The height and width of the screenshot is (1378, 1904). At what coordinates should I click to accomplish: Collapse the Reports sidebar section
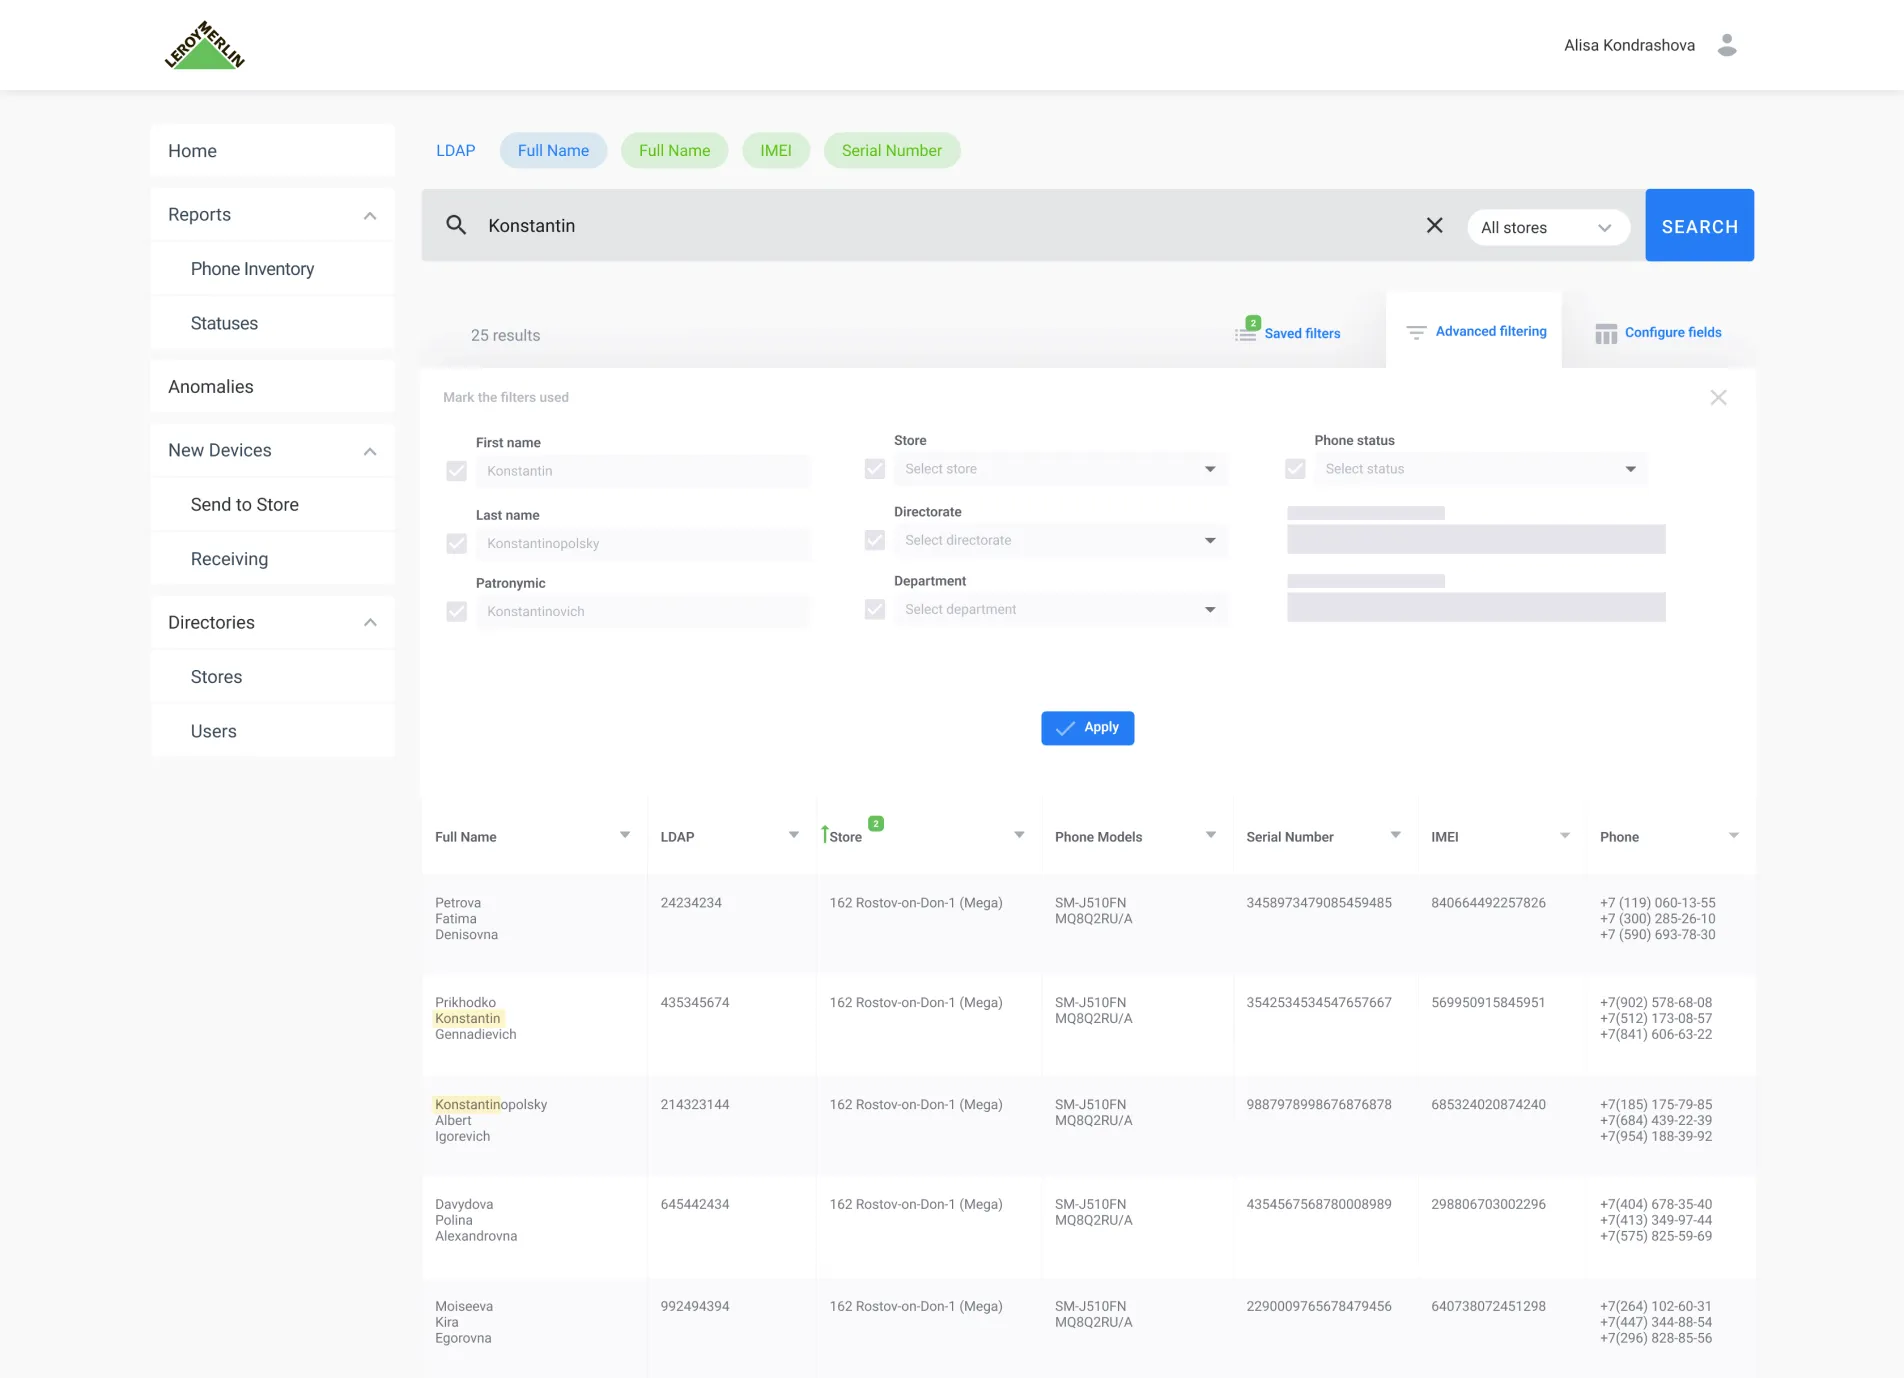tap(370, 215)
